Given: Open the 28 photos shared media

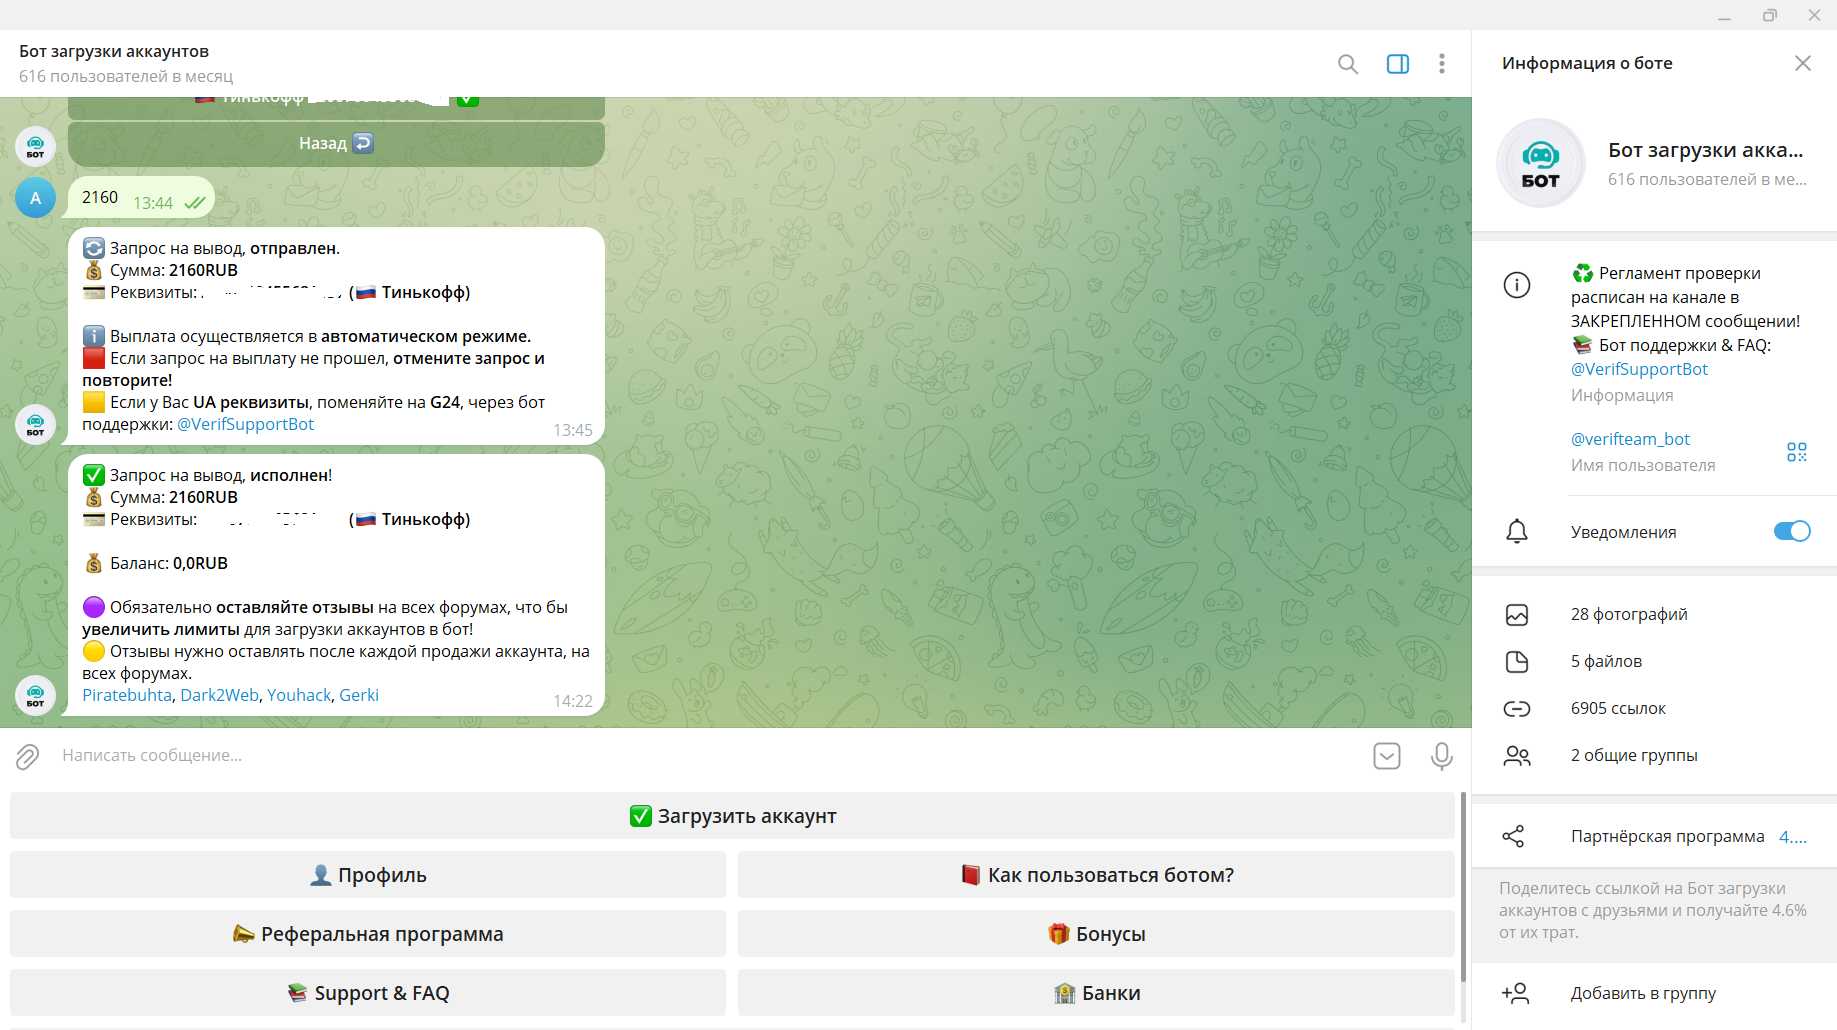Looking at the screenshot, I should pos(1628,614).
